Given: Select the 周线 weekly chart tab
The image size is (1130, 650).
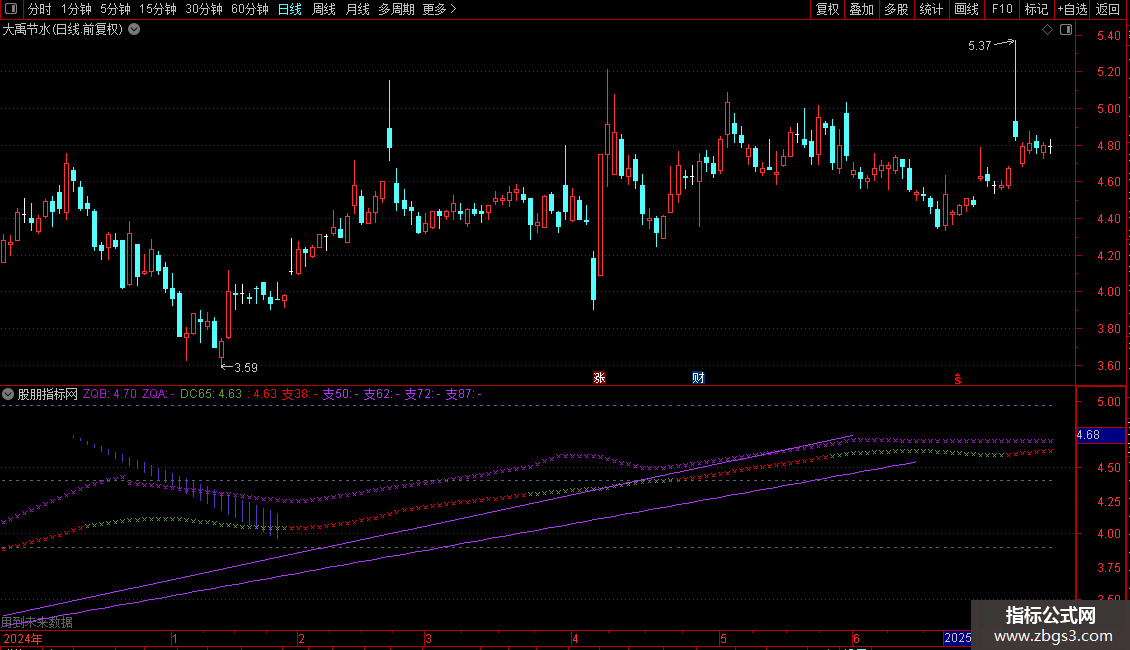Looking at the screenshot, I should 324,9.
